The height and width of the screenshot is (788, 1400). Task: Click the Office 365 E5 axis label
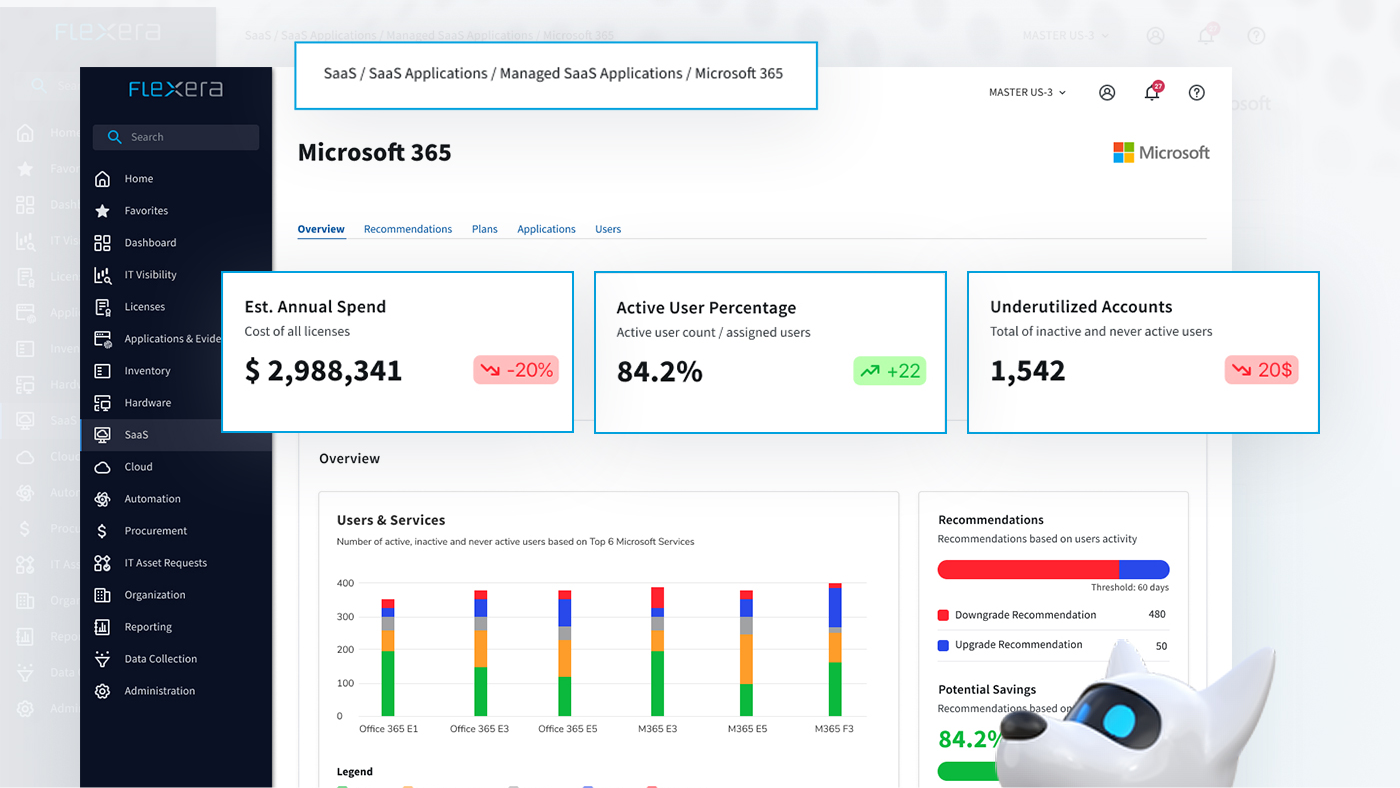pos(567,729)
